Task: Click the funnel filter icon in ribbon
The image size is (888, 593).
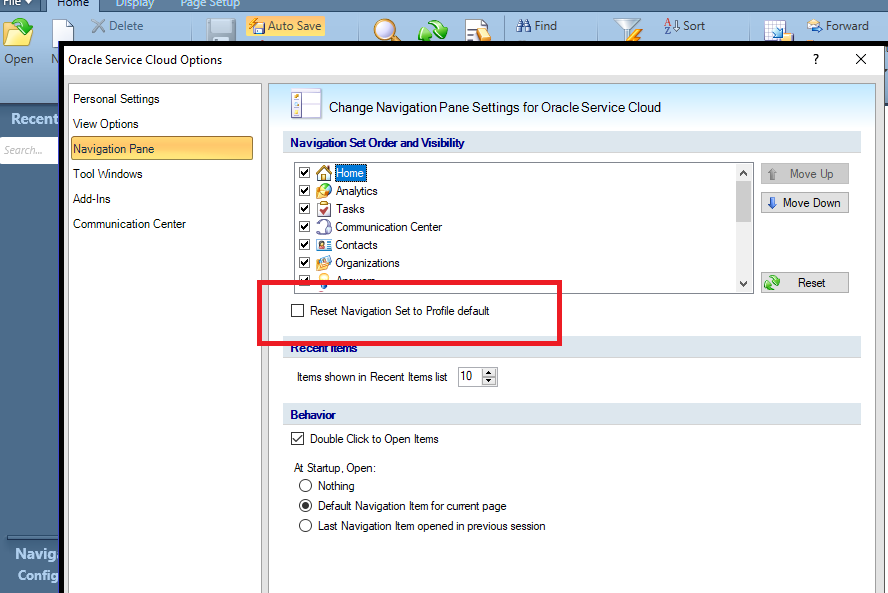Action: click(x=627, y=29)
